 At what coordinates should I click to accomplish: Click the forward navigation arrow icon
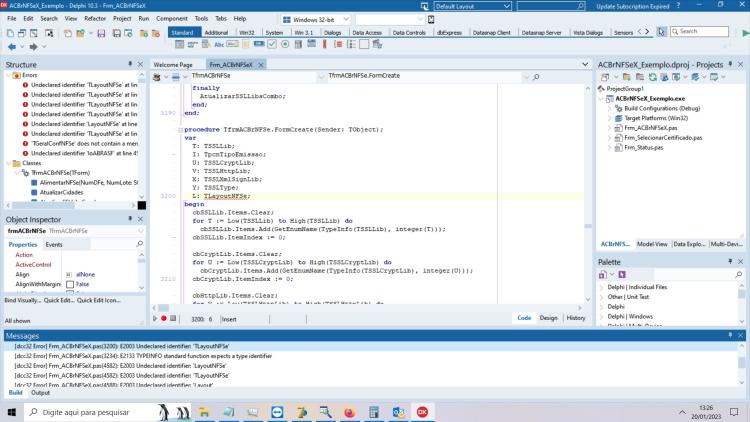click(x=33, y=47)
